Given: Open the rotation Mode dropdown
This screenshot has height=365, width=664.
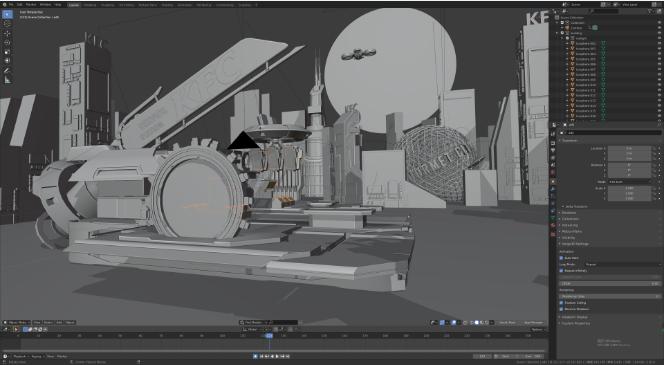Looking at the screenshot, I should [x=629, y=182].
